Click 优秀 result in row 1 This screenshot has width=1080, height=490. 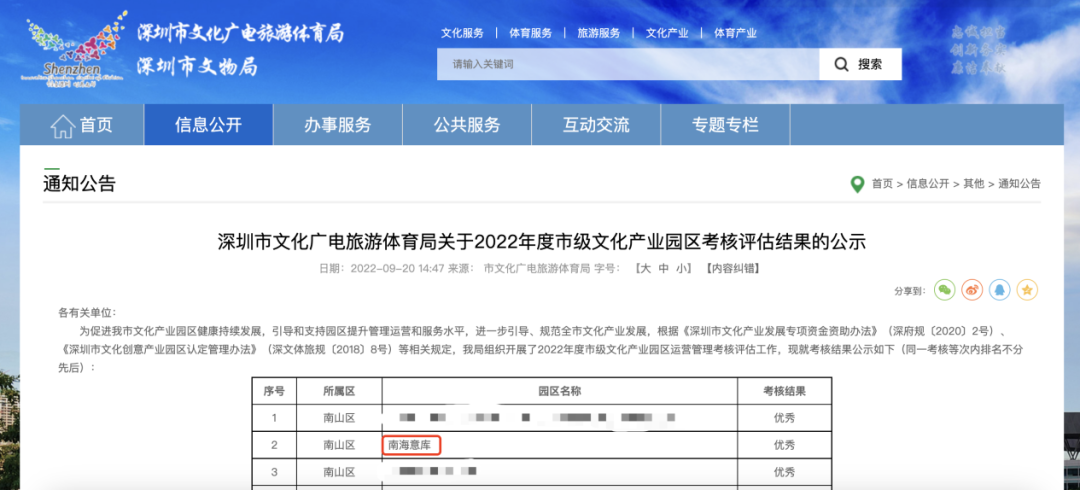click(x=785, y=418)
